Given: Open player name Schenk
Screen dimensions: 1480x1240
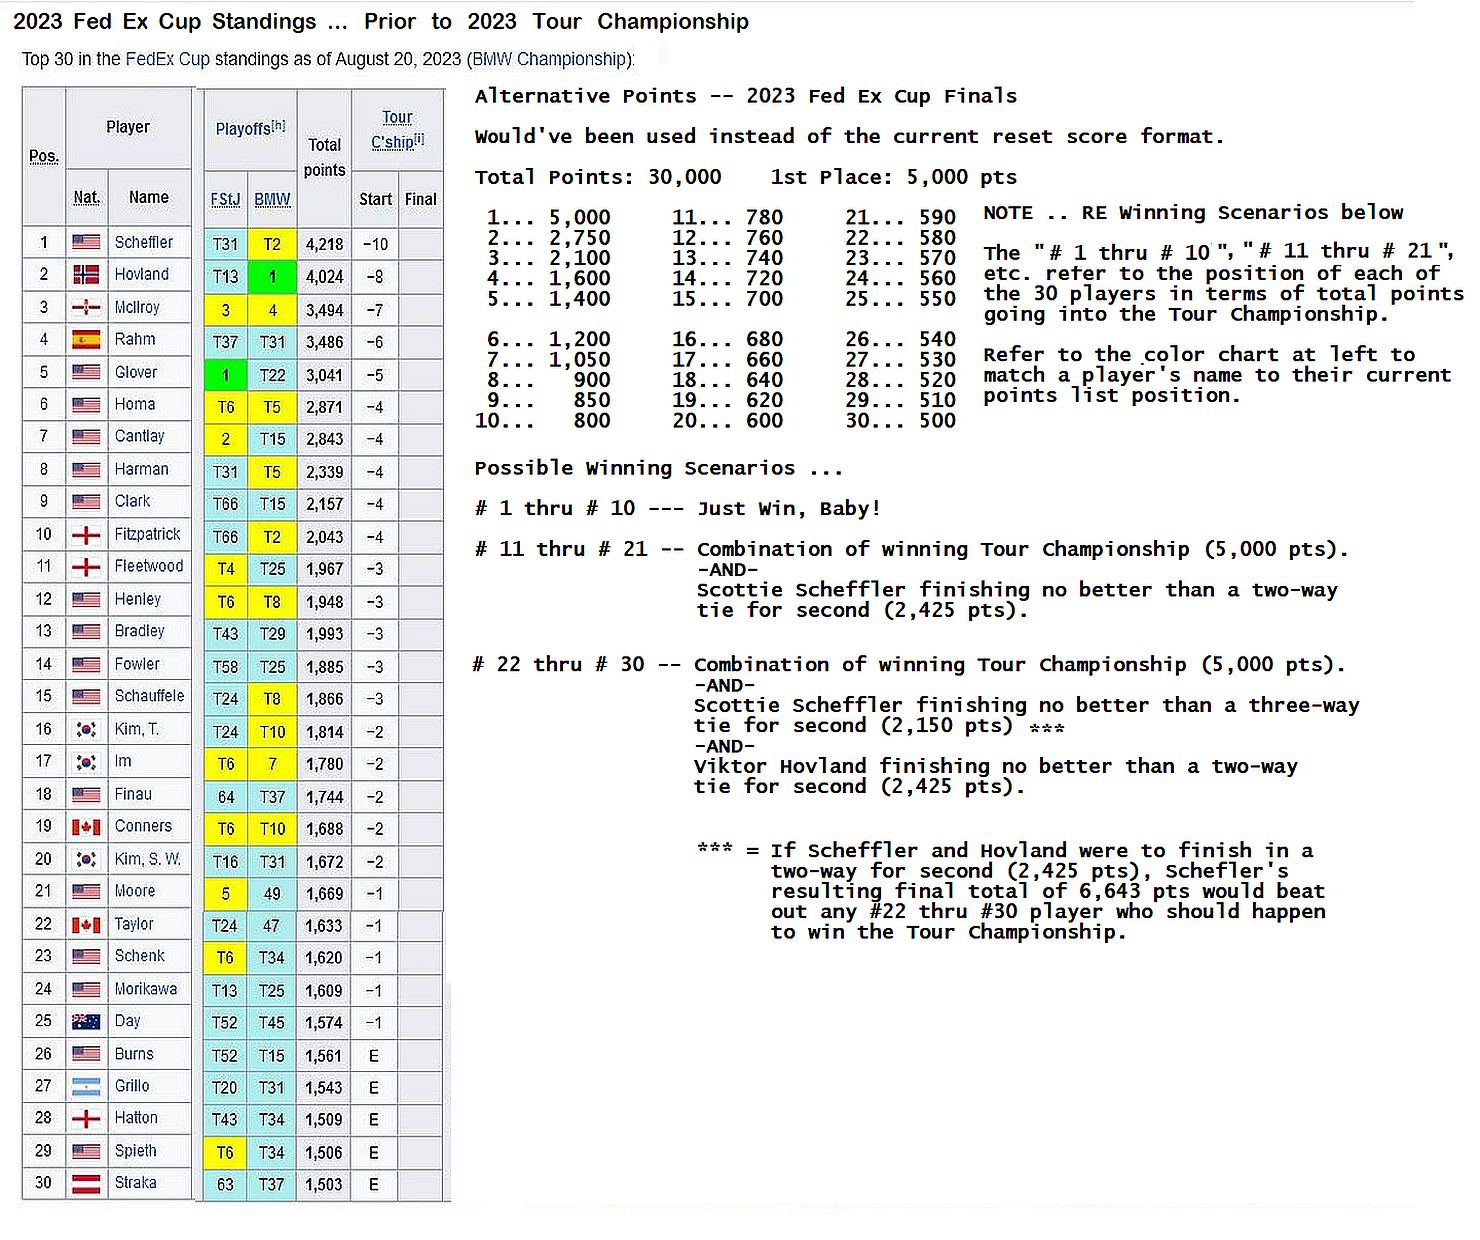Looking at the screenshot, I should pyautogui.click(x=139, y=956).
